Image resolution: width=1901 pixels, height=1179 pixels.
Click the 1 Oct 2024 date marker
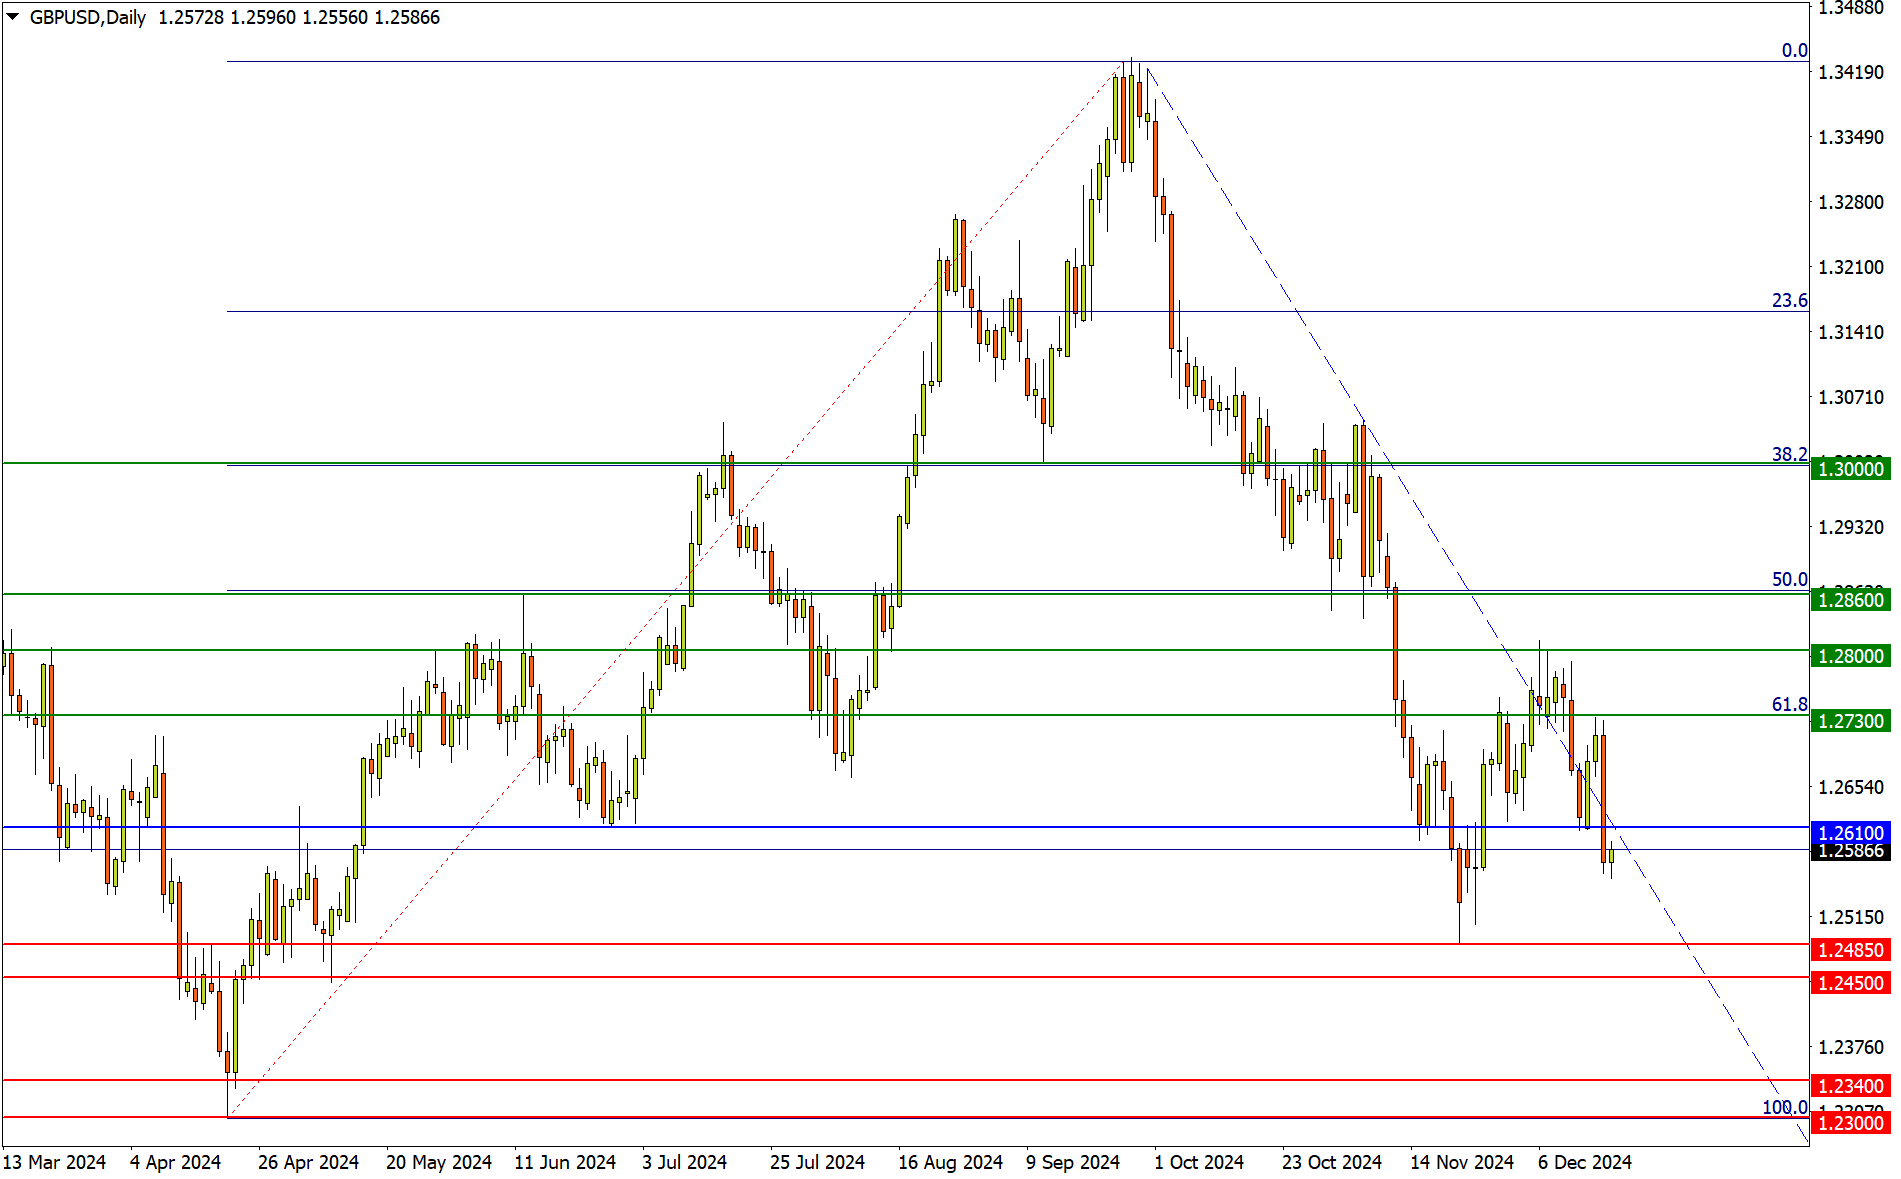pos(1198,1162)
